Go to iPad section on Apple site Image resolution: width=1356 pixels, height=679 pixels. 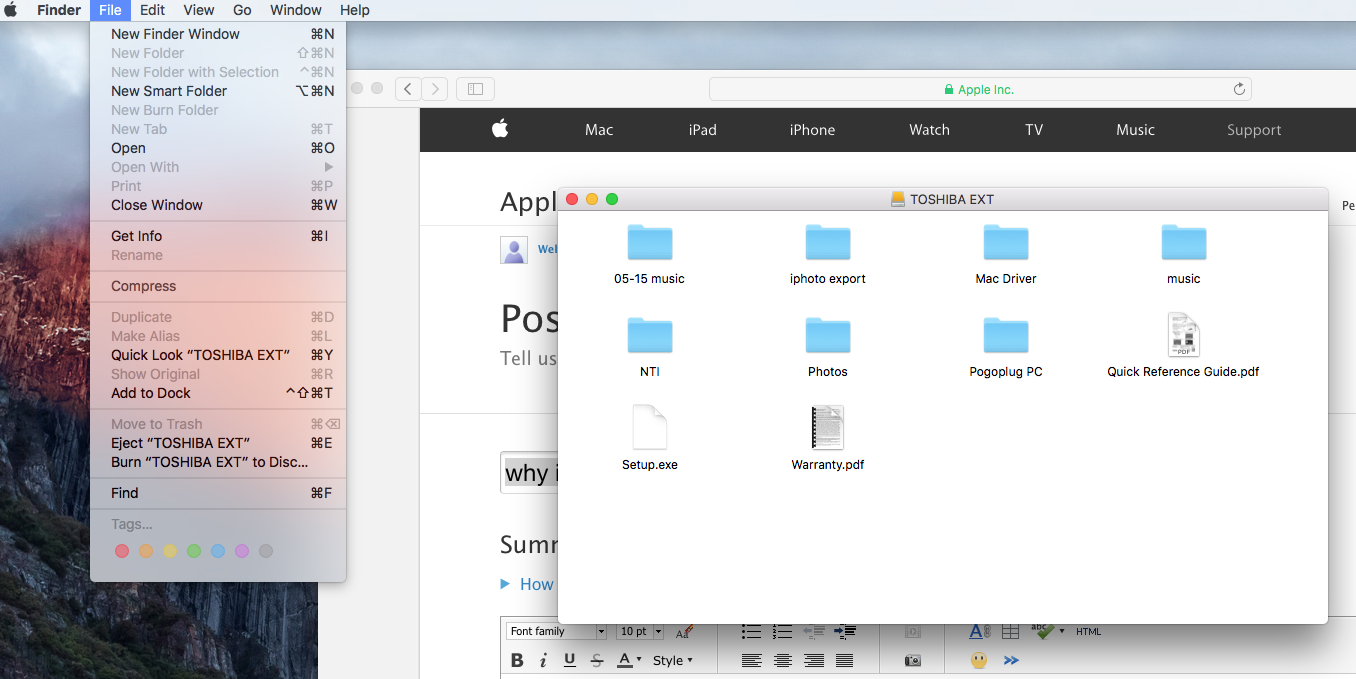click(703, 130)
